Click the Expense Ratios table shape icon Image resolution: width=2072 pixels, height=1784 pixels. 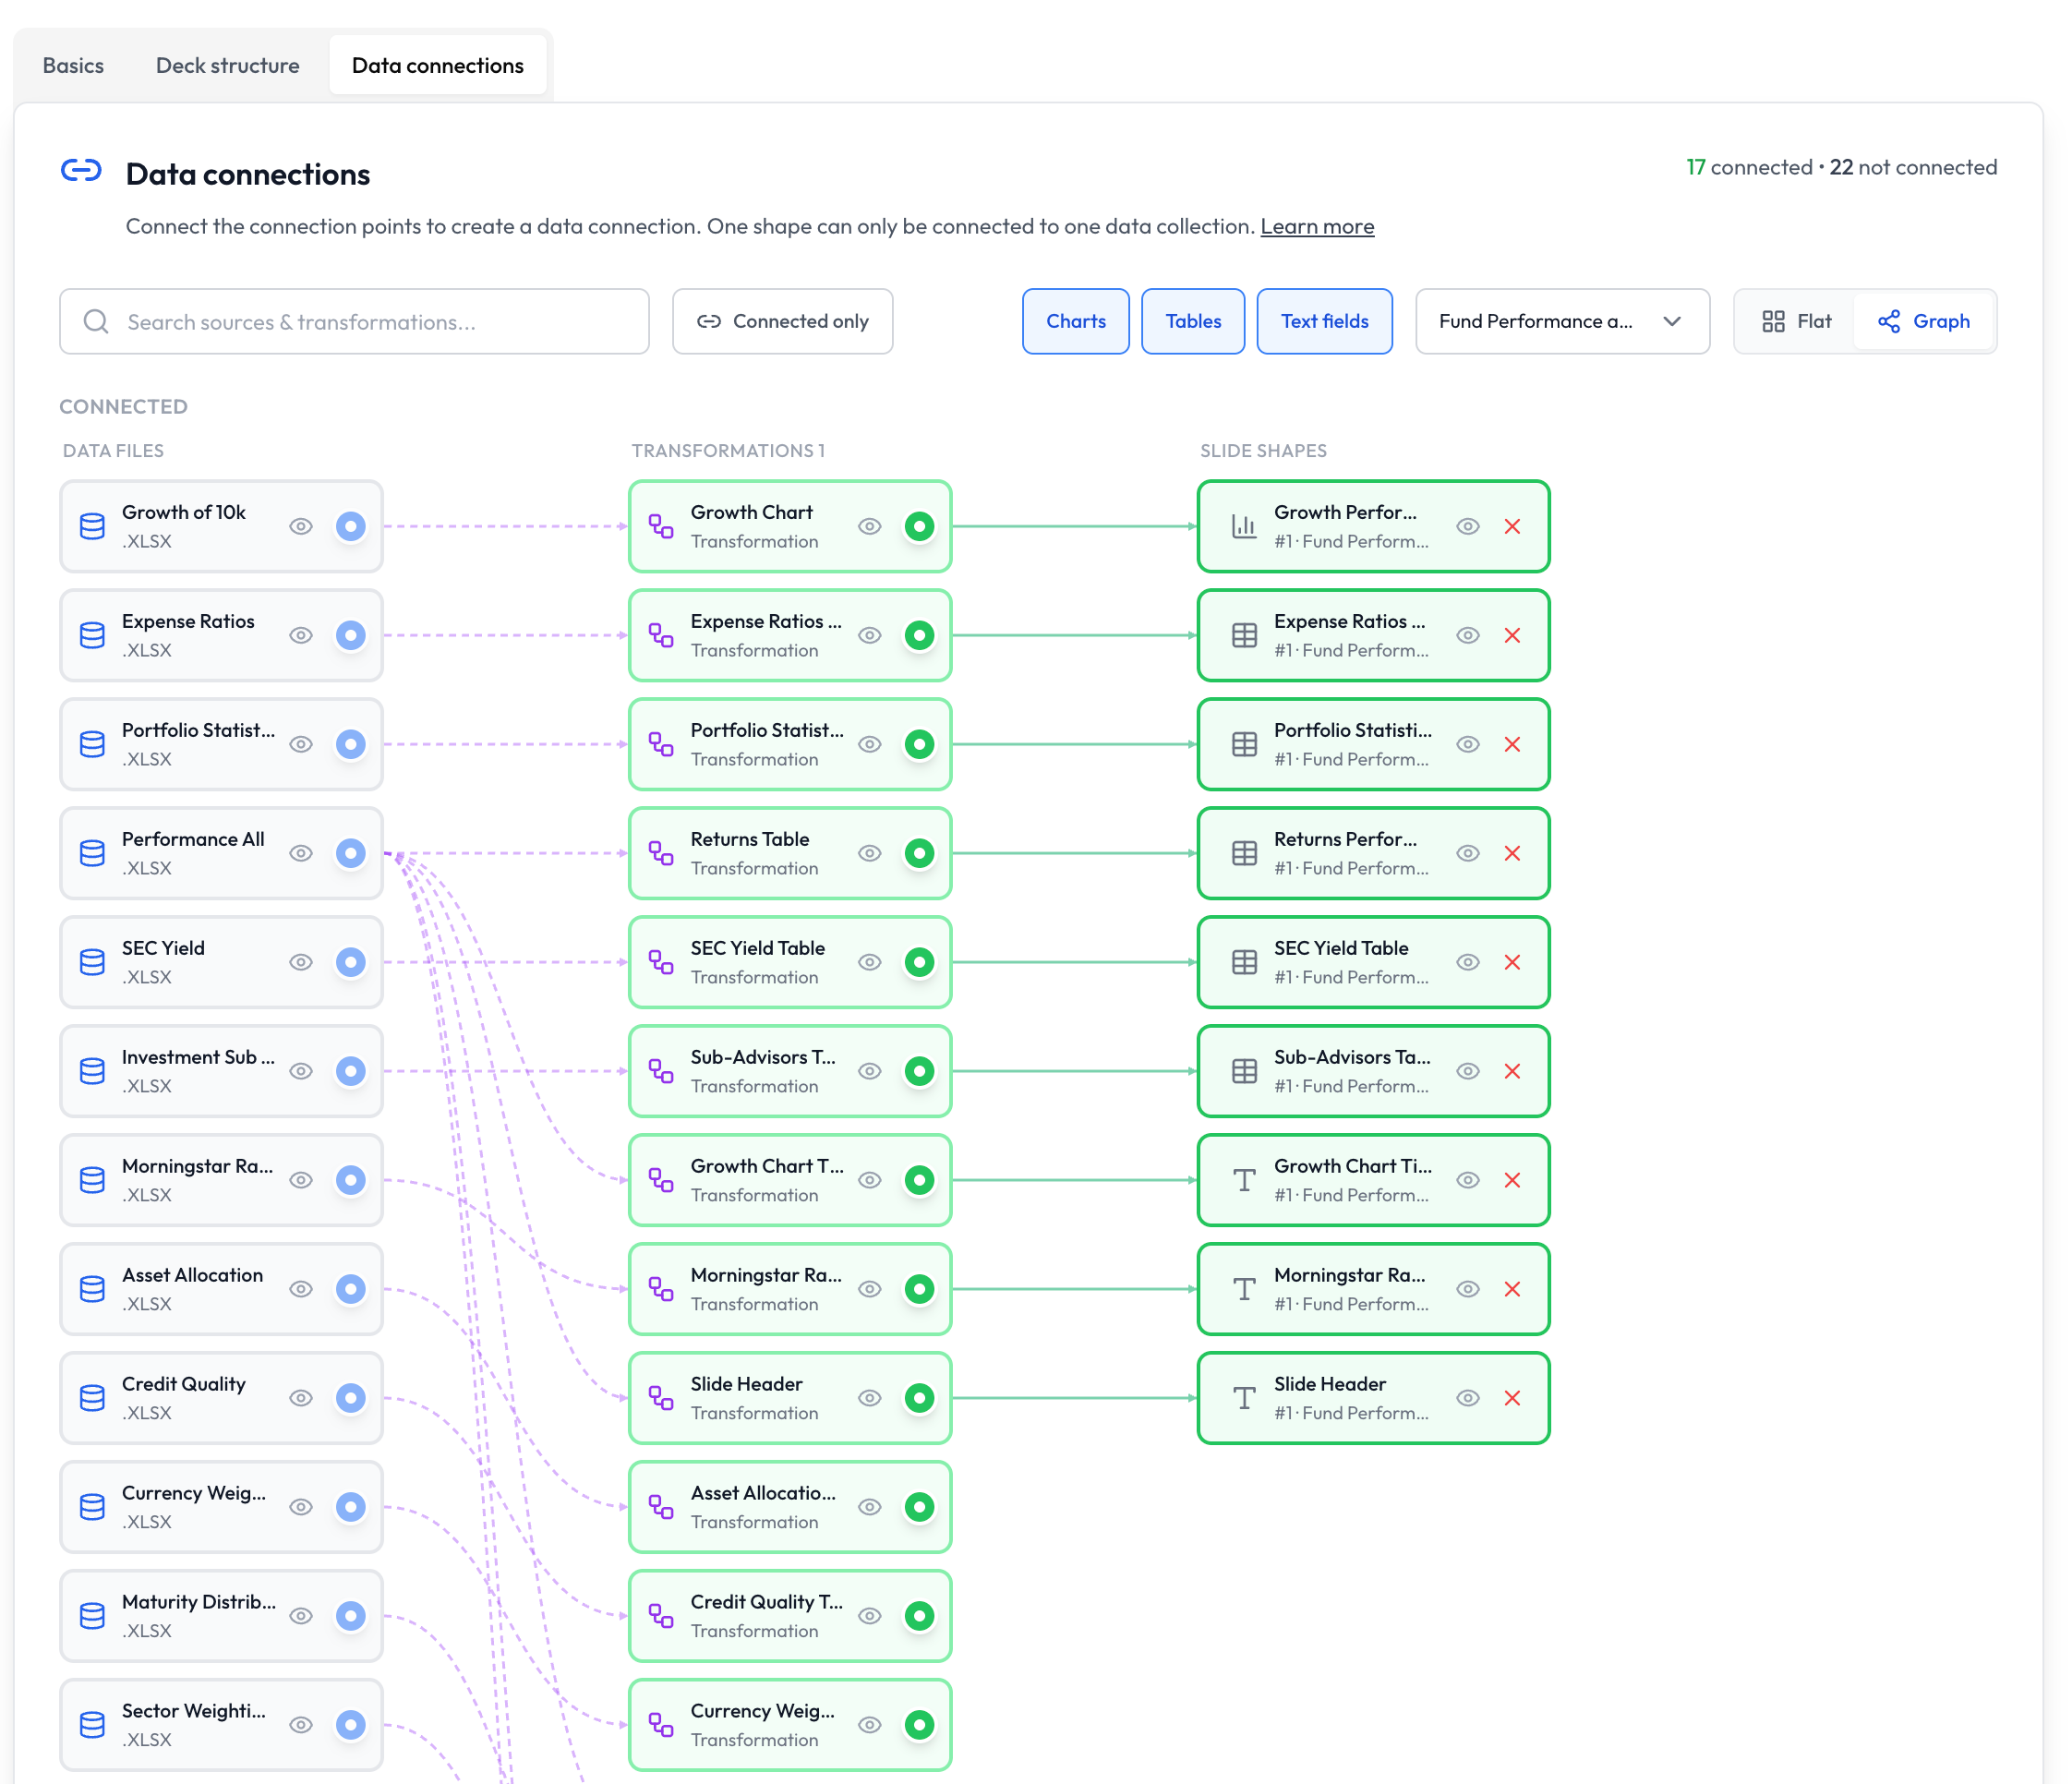pos(1244,635)
